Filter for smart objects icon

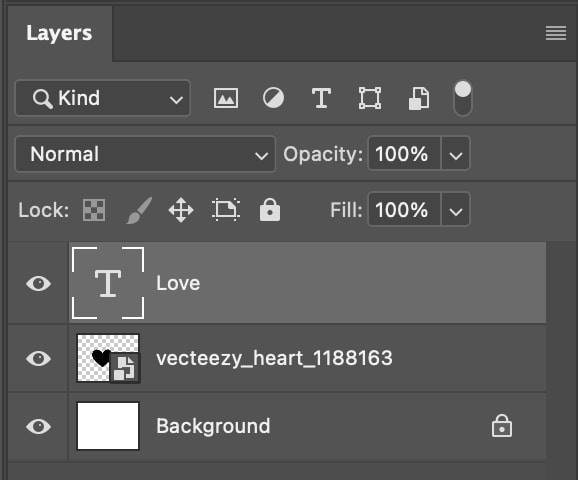[419, 98]
